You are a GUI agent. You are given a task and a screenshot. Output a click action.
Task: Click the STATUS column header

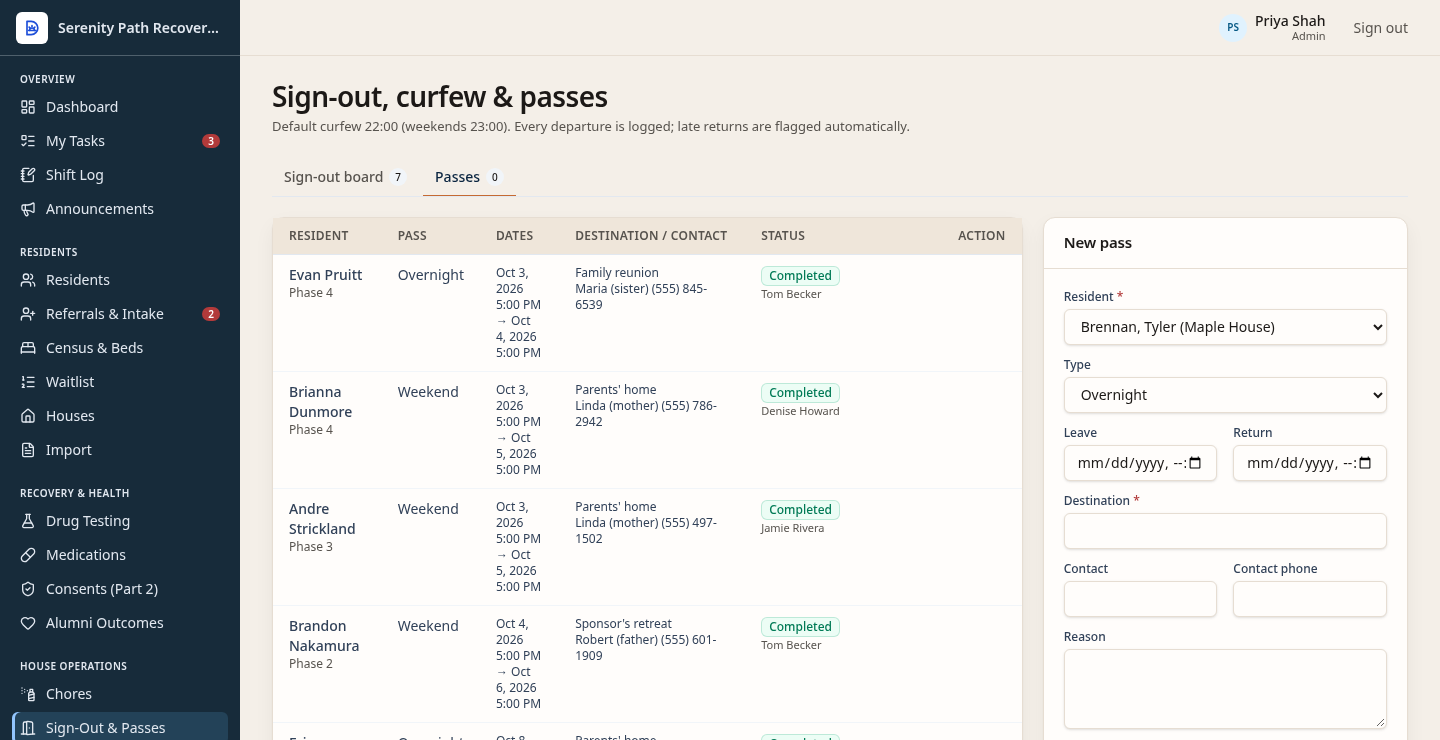click(x=783, y=236)
